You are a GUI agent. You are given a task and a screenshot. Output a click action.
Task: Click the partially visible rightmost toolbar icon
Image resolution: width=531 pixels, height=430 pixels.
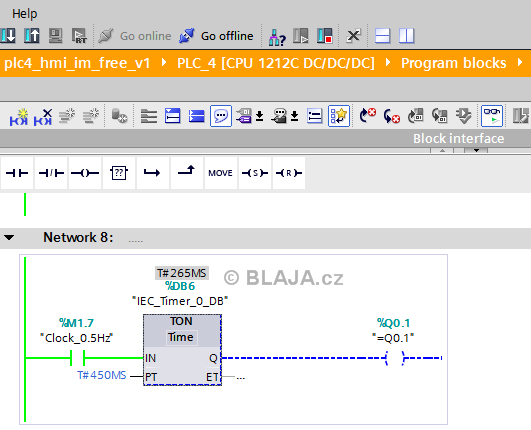pyautogui.click(x=521, y=116)
